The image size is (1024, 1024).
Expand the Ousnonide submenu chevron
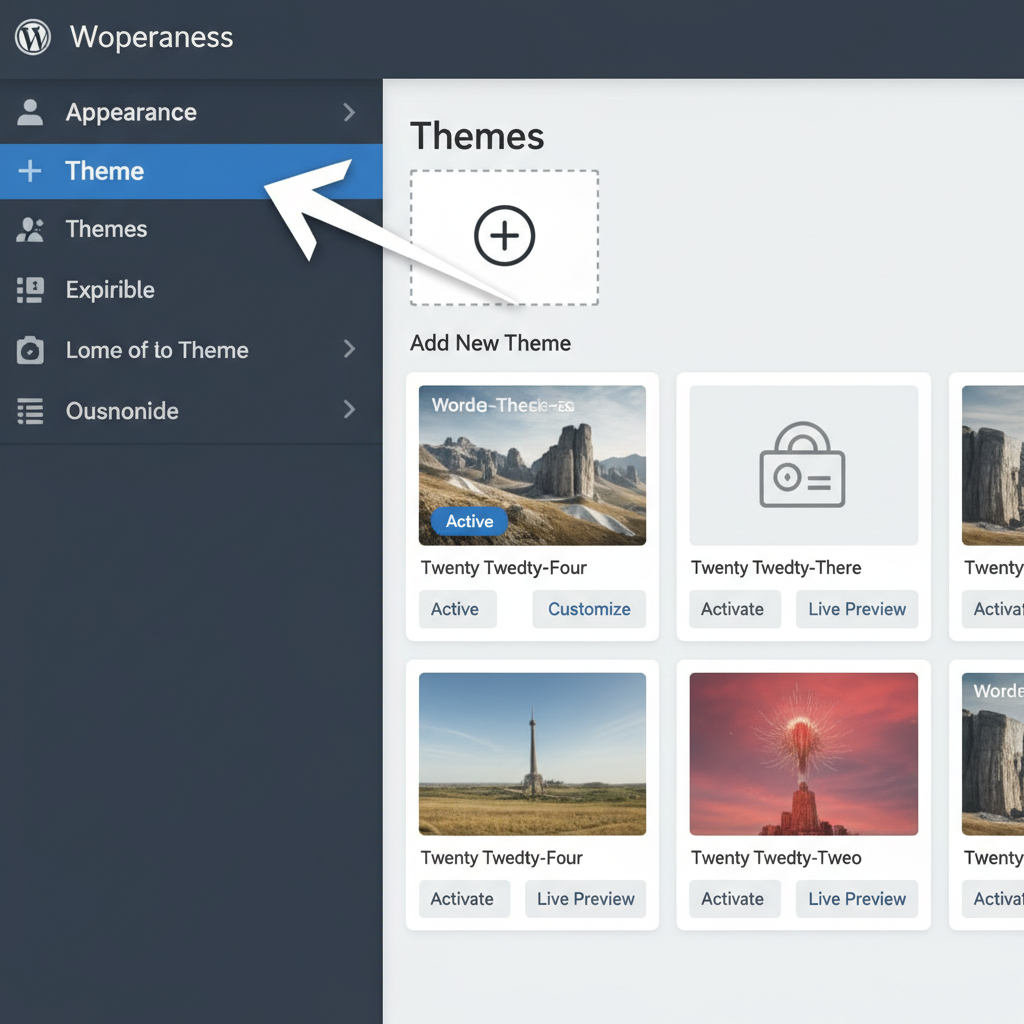[349, 409]
